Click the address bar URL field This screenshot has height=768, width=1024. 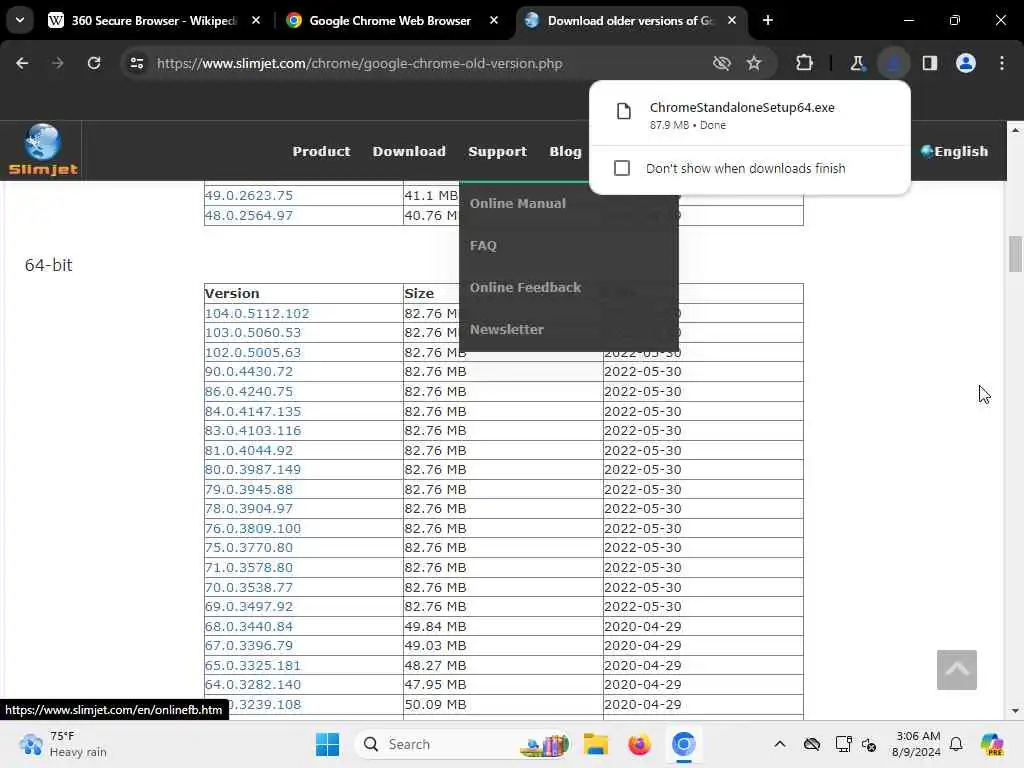pyautogui.click(x=424, y=63)
